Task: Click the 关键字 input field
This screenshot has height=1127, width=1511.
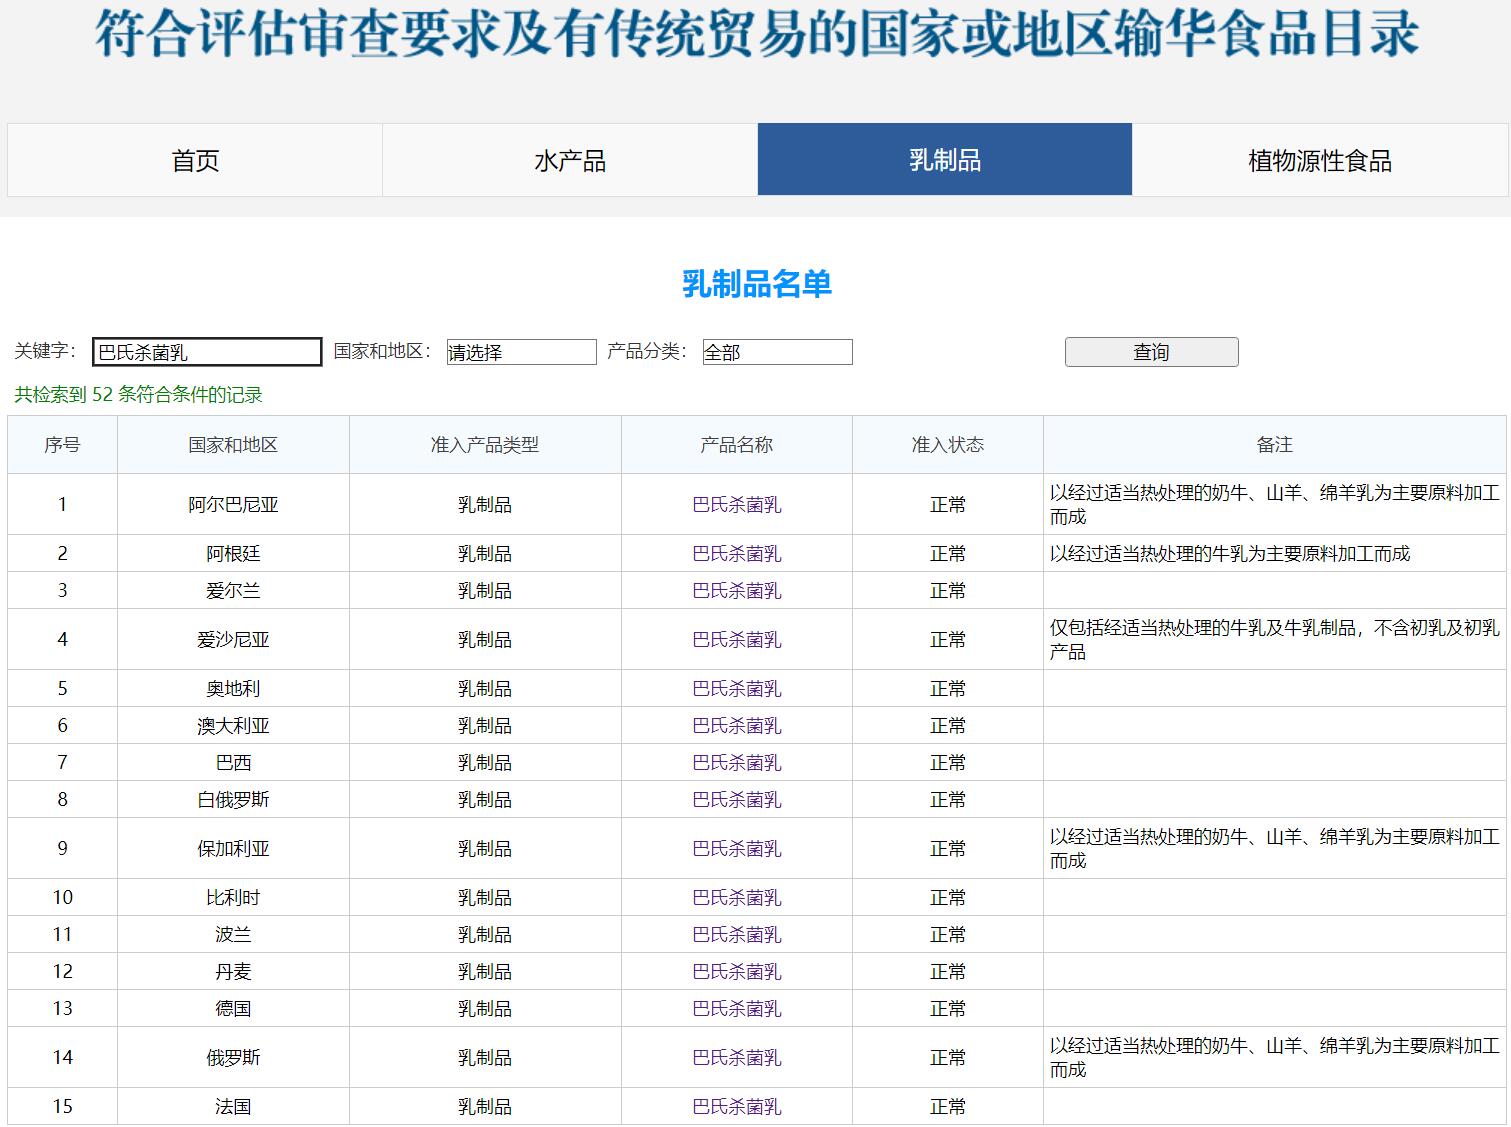Action: tap(207, 352)
